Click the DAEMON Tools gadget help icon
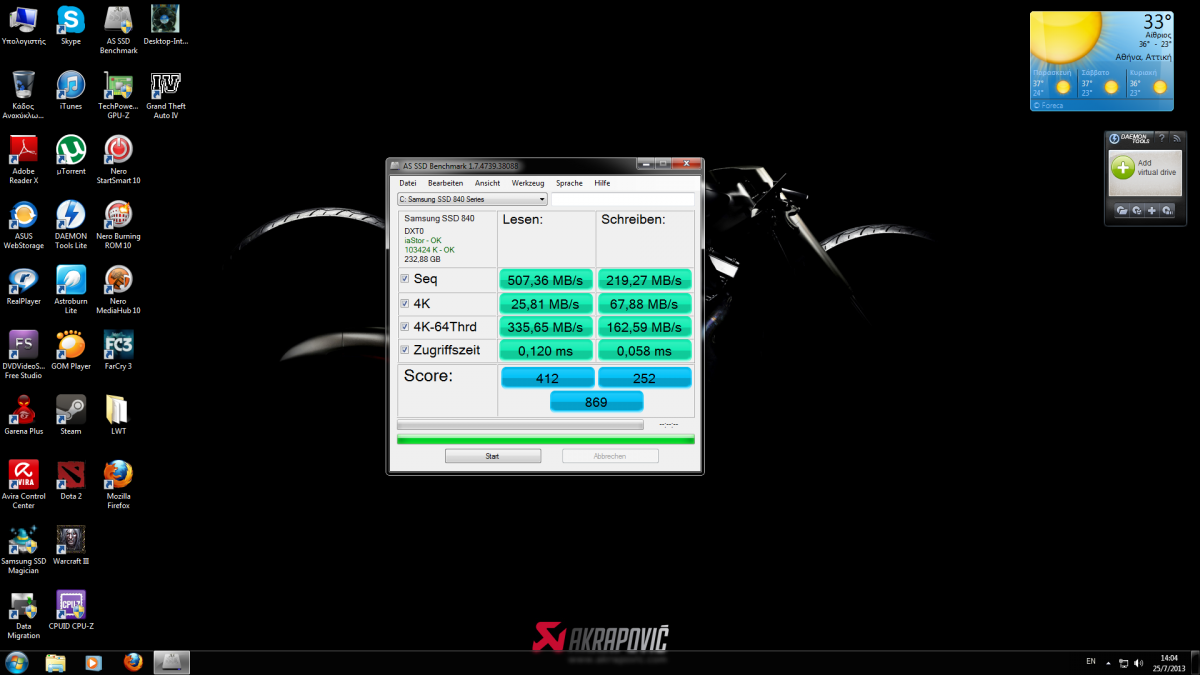 (1162, 138)
